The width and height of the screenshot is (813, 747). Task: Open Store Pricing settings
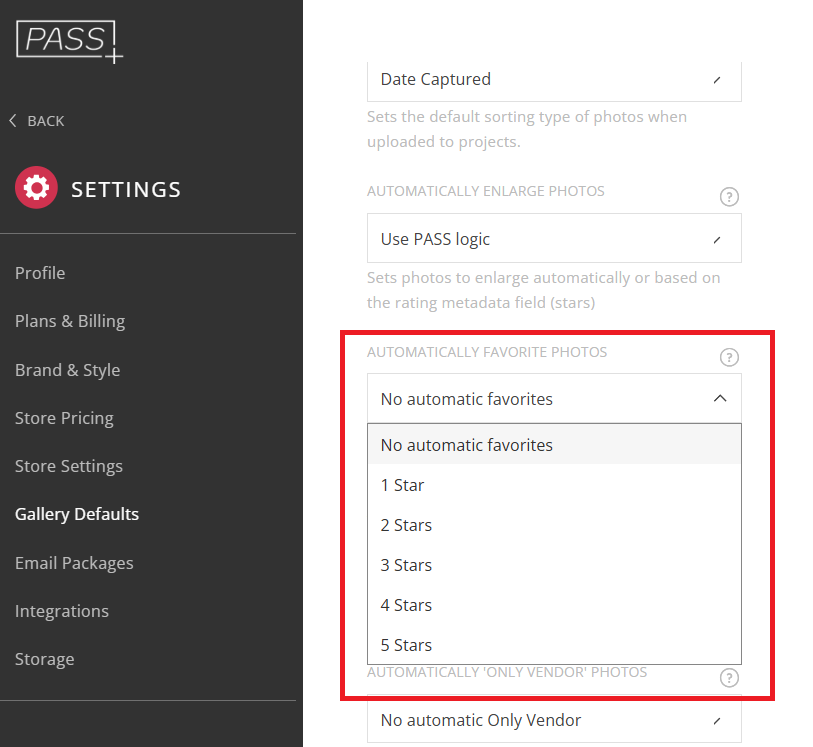pos(64,418)
